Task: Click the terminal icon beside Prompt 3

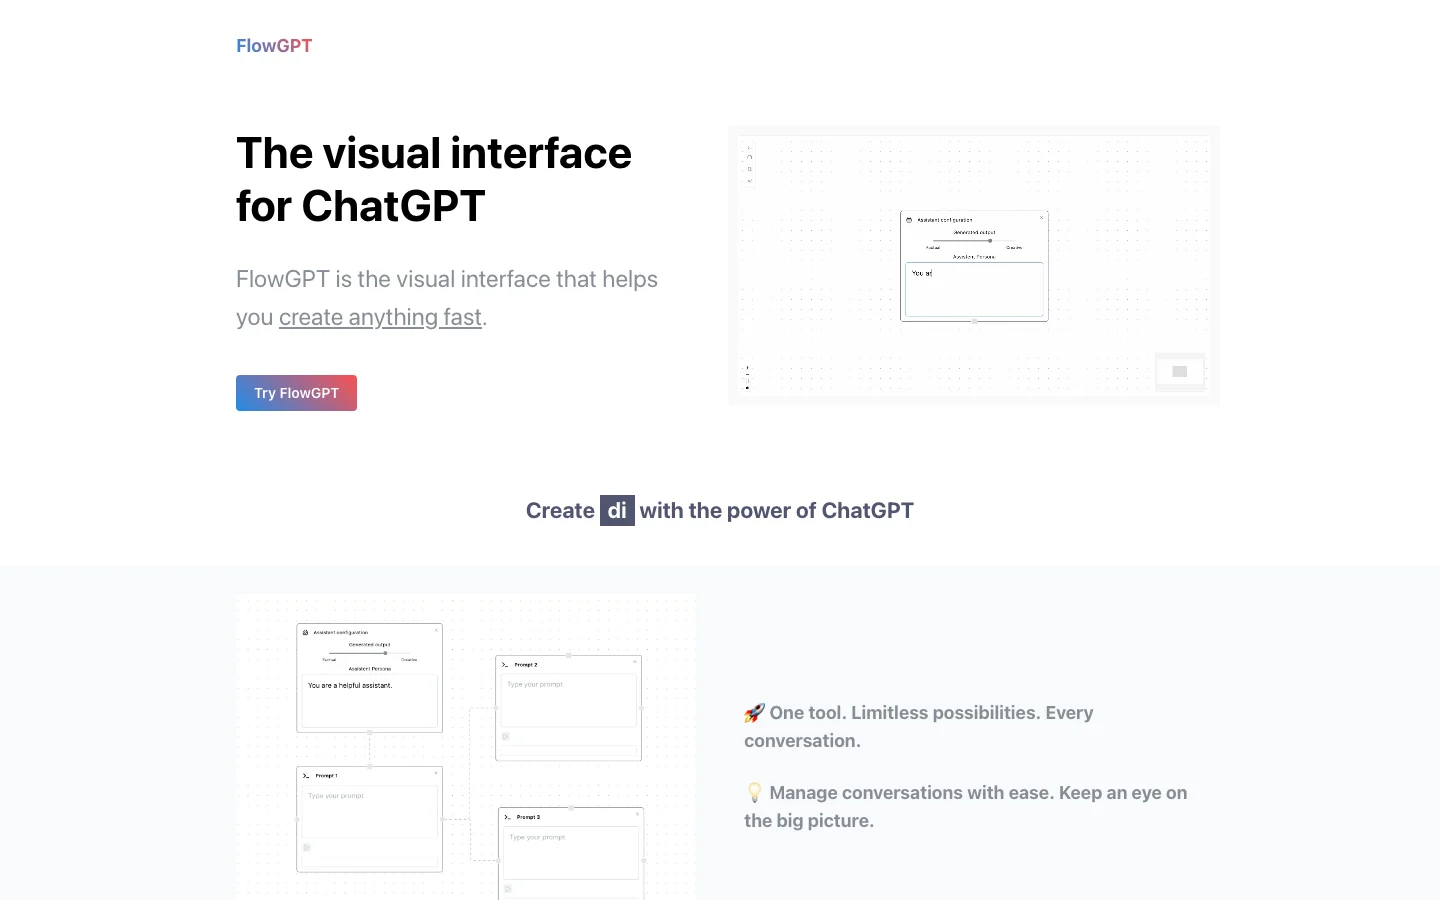Action: coord(507,817)
